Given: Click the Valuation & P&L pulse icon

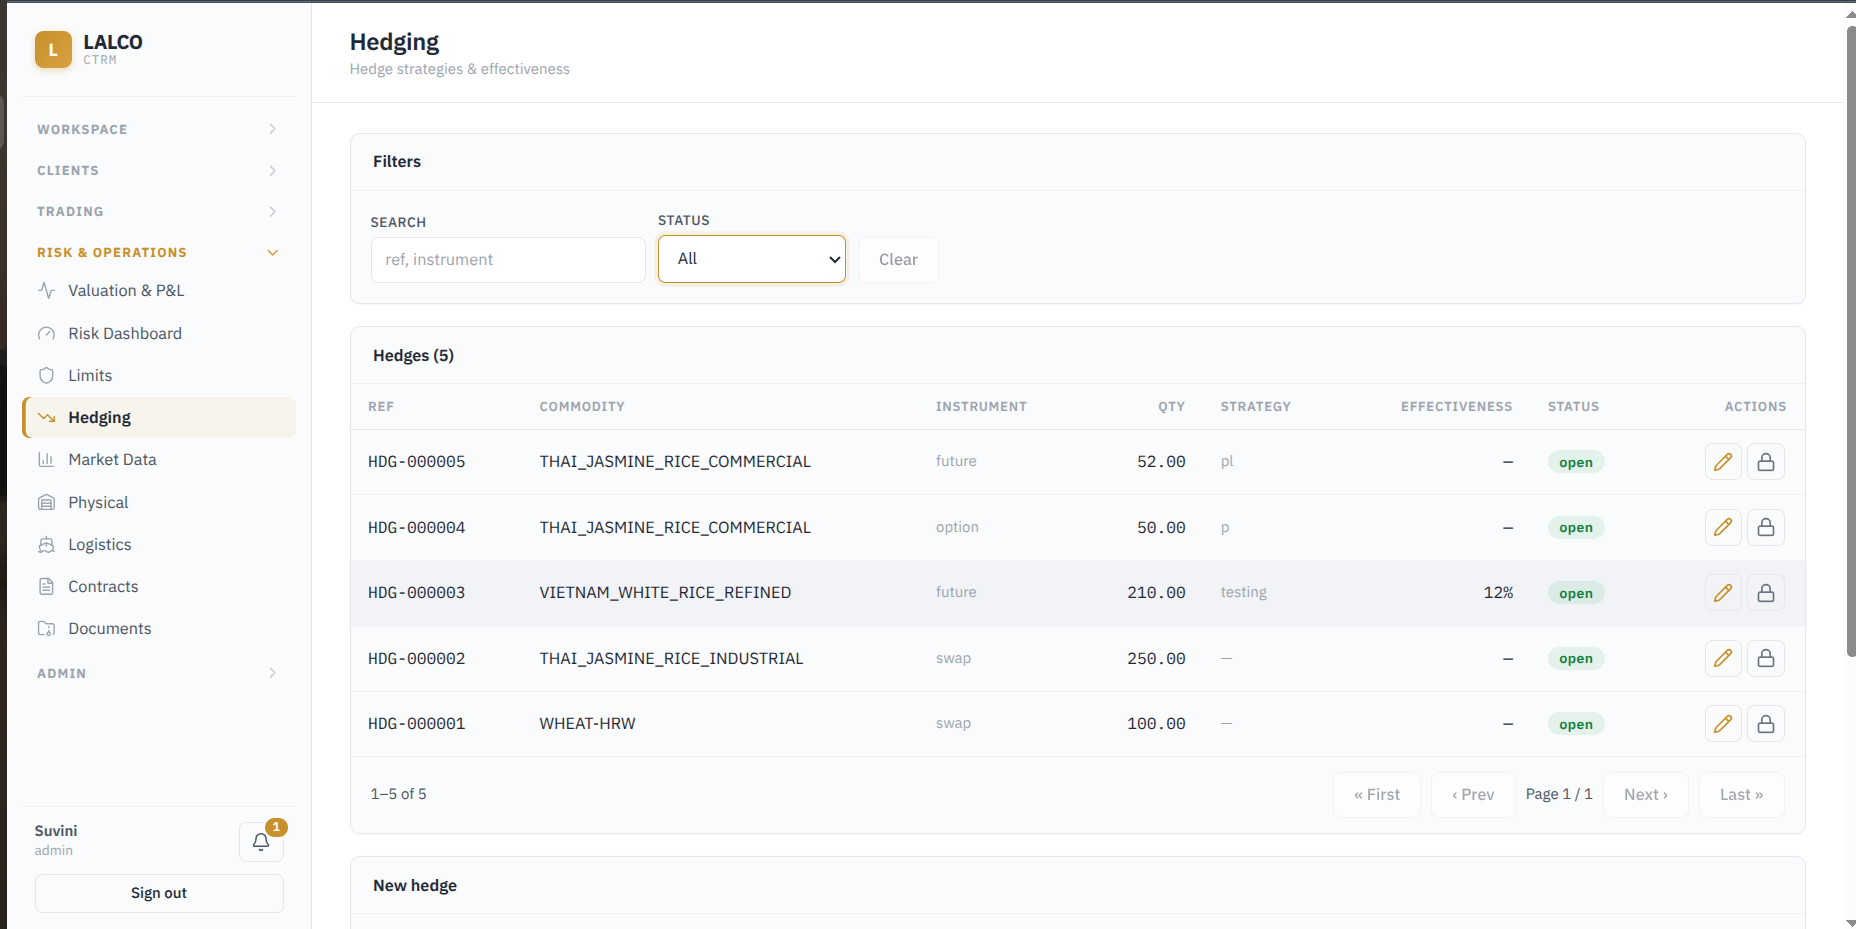Looking at the screenshot, I should (x=46, y=291).
